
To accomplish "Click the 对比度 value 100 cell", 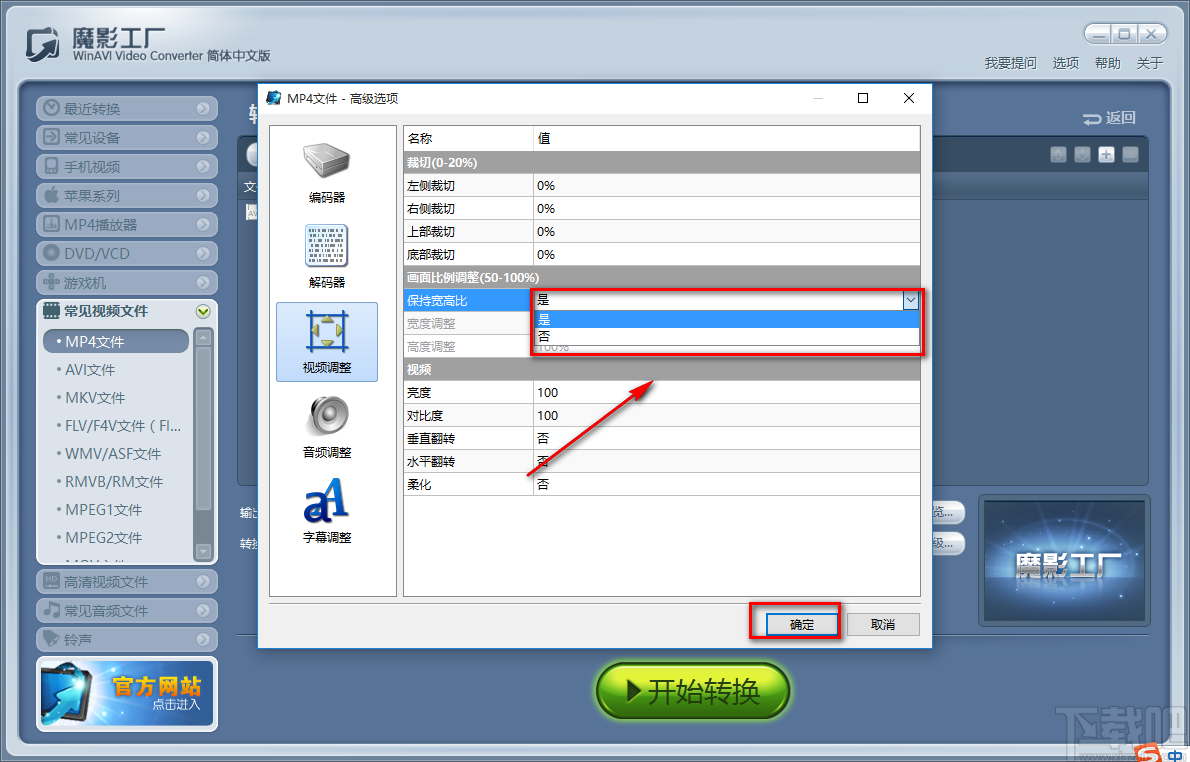I will coord(726,416).
